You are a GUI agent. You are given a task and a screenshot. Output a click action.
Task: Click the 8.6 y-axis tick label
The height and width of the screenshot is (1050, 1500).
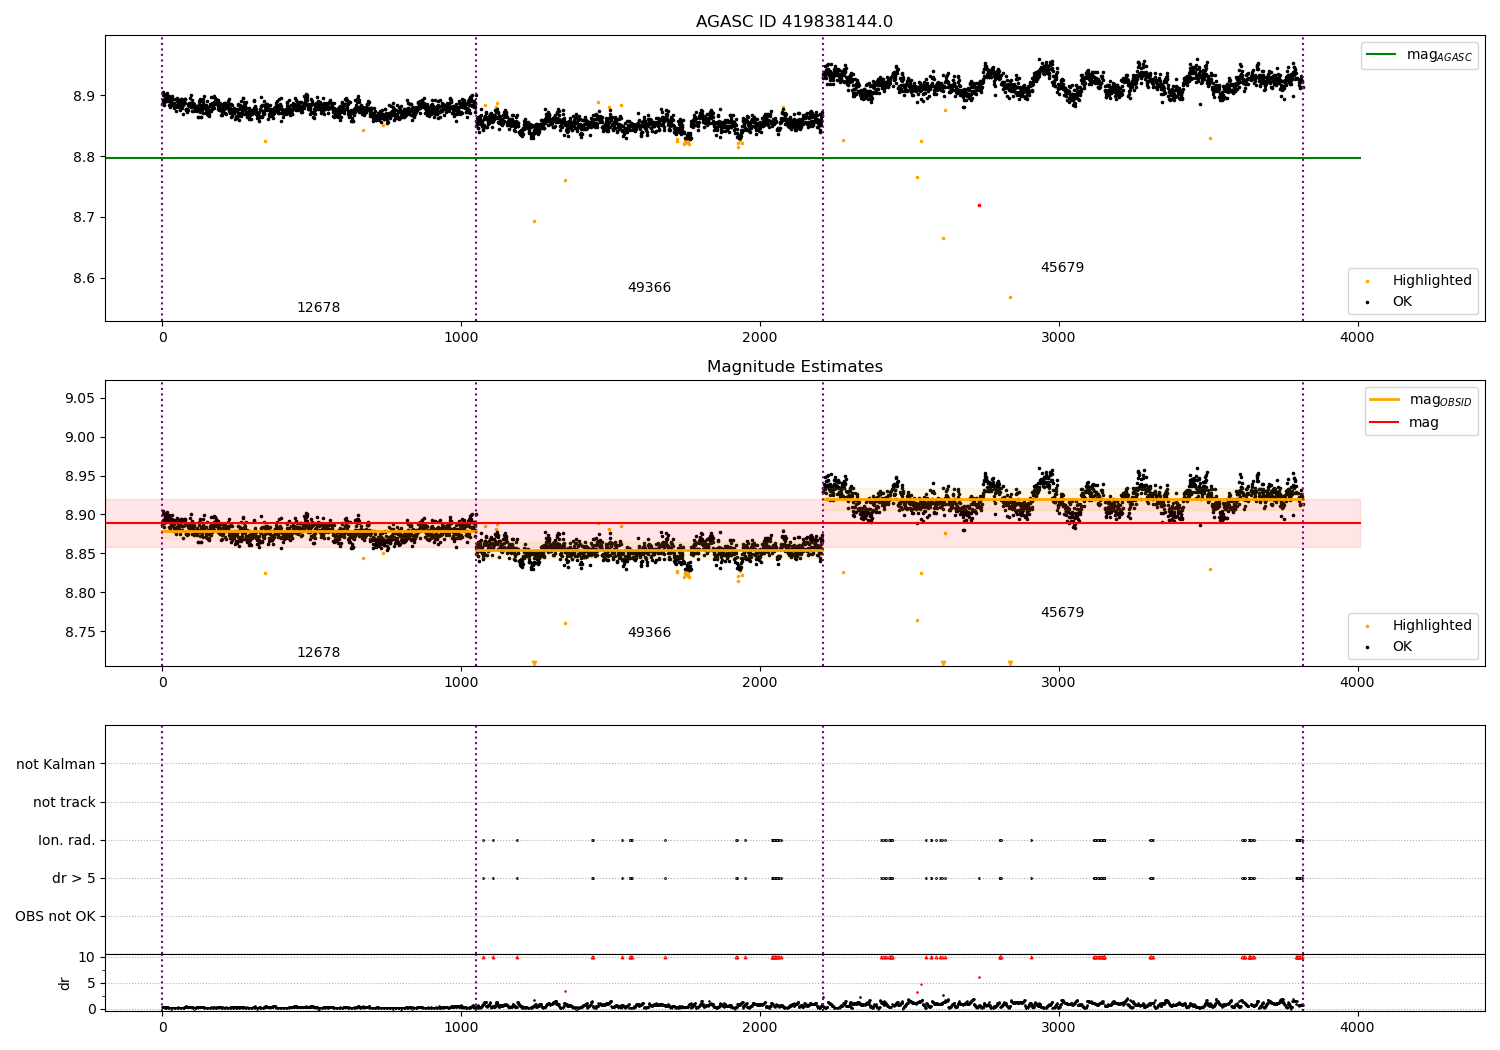point(86,279)
